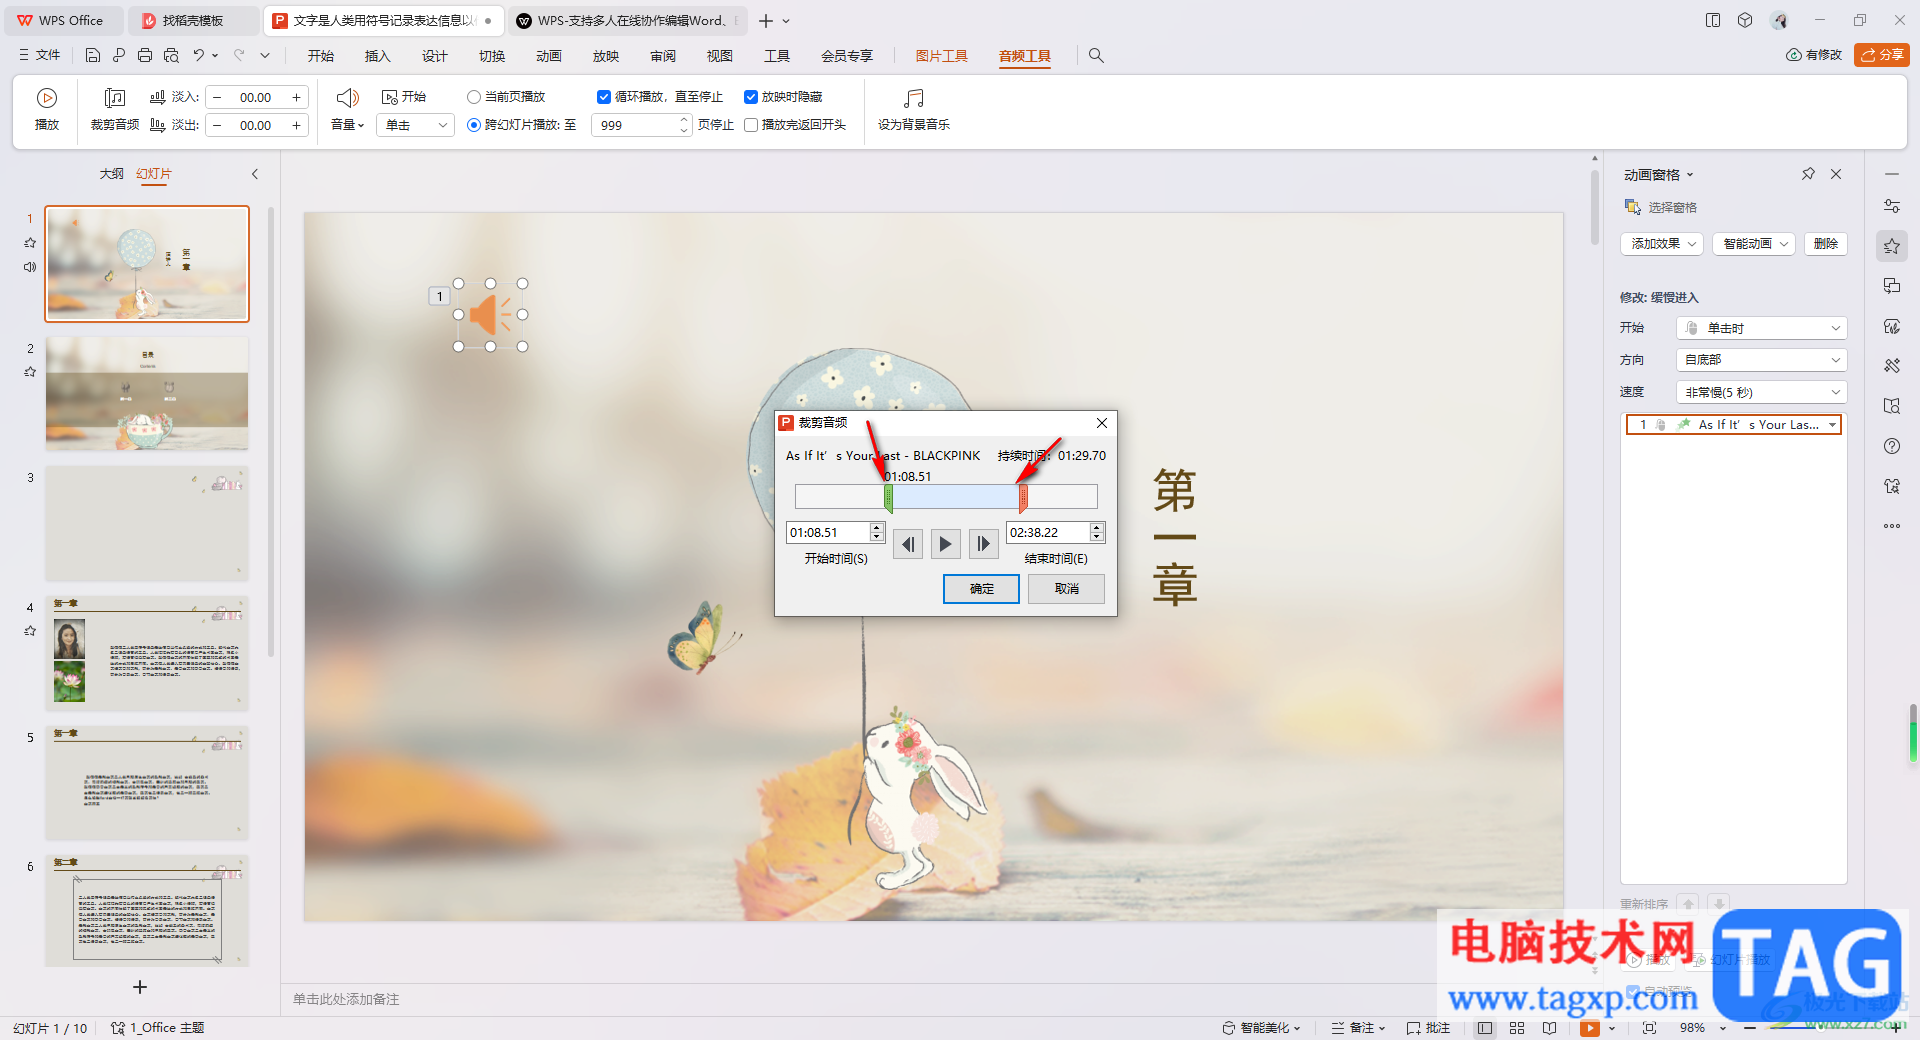Select slide 4 thumbnail
The image size is (1920, 1040).
(x=147, y=653)
